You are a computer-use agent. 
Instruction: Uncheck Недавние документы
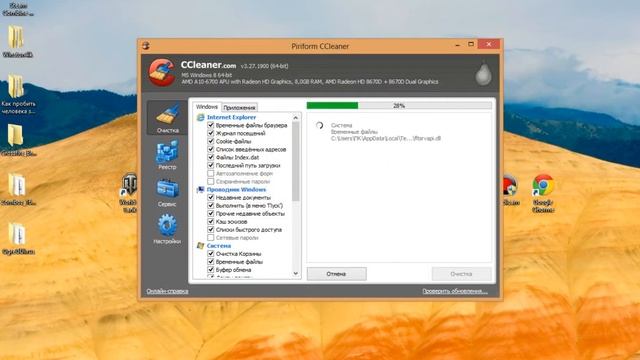[x=211, y=198]
